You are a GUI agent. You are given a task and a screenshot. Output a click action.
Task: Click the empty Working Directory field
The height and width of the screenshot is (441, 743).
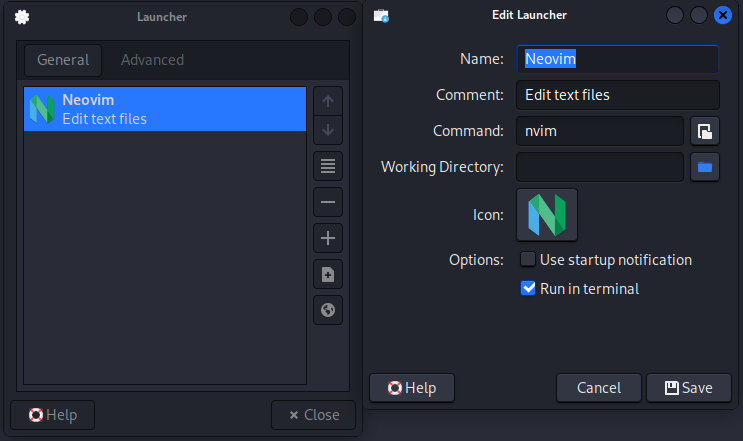click(x=600, y=167)
